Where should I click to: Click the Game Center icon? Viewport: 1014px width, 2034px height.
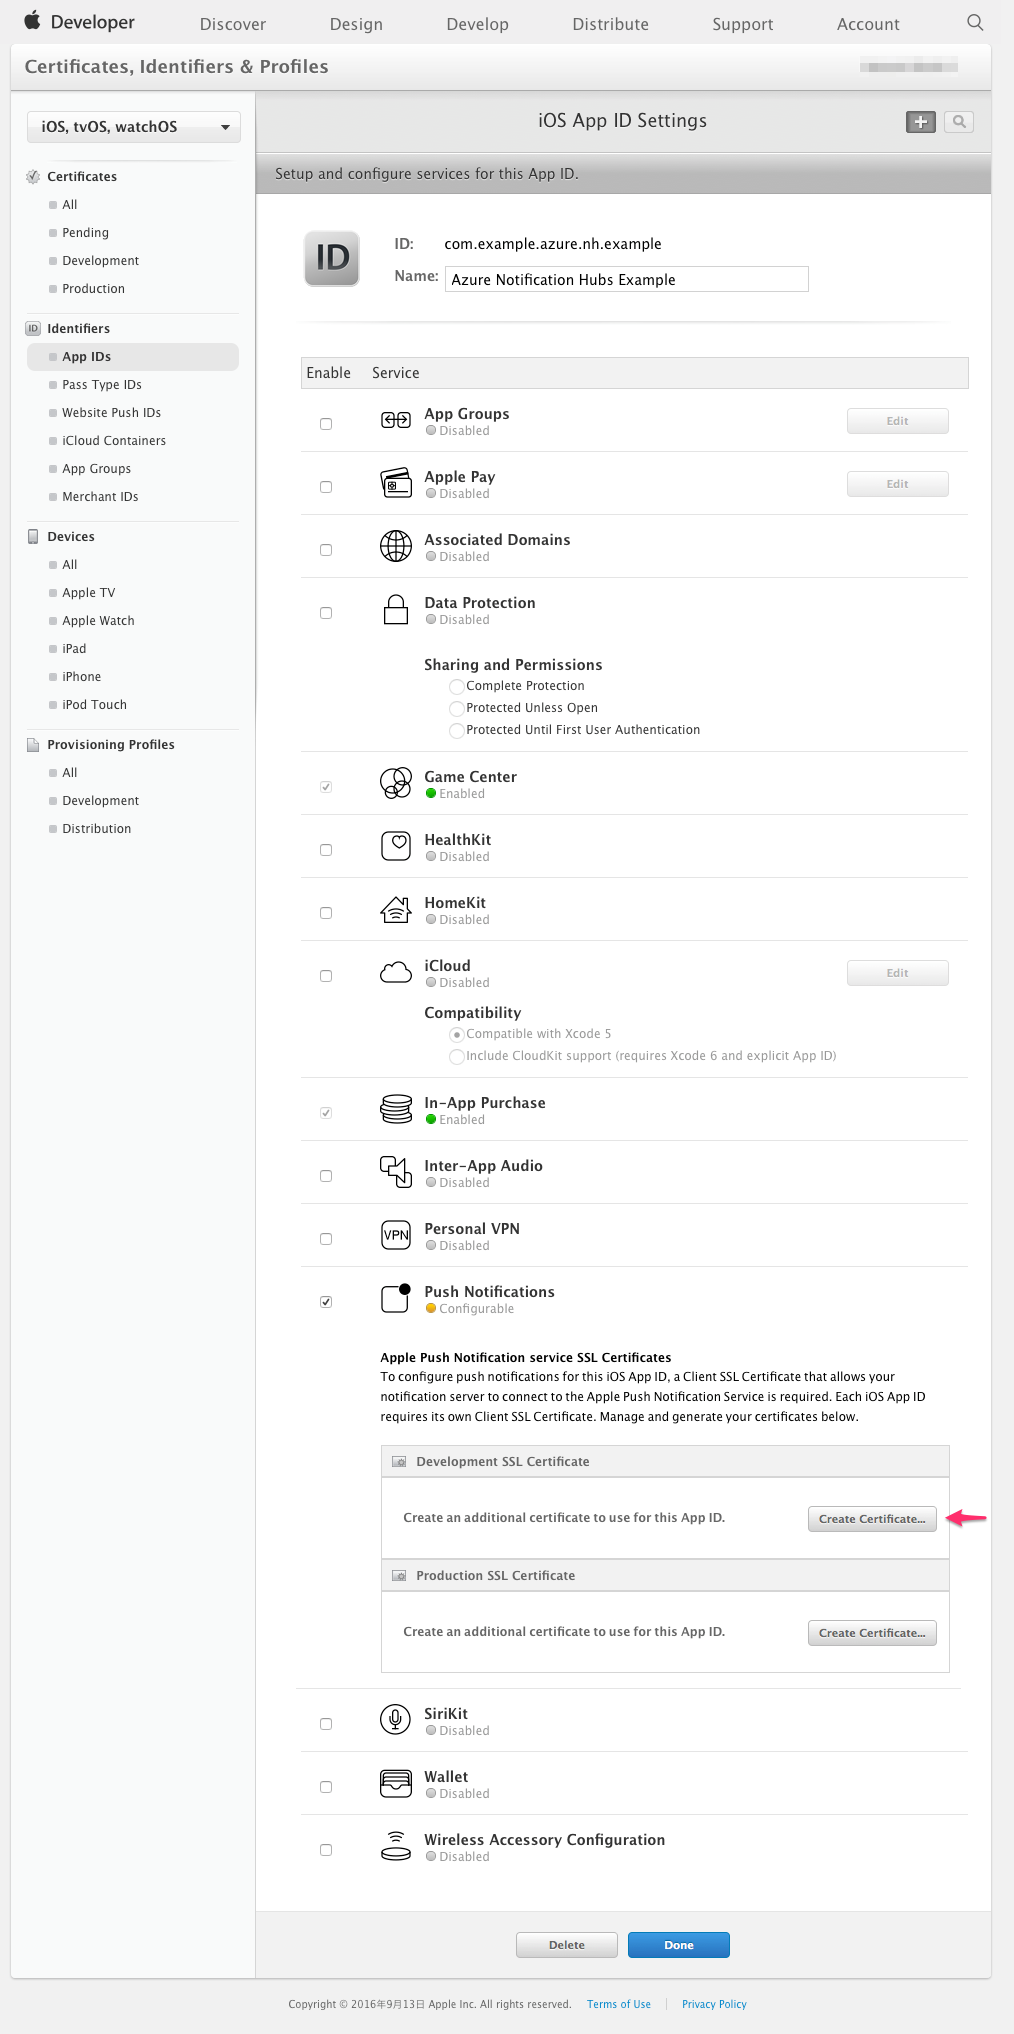[396, 783]
